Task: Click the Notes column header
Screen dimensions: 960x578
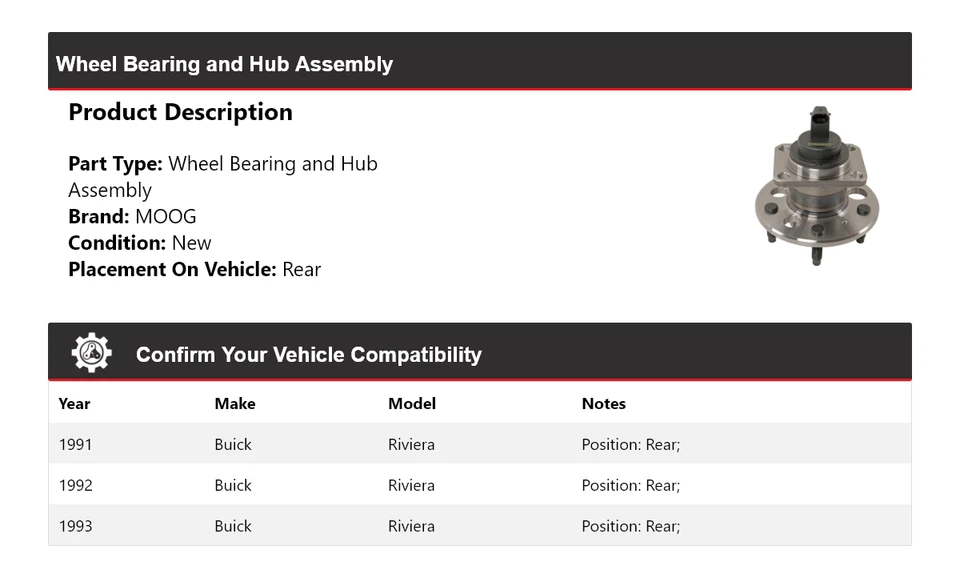Action: click(603, 404)
